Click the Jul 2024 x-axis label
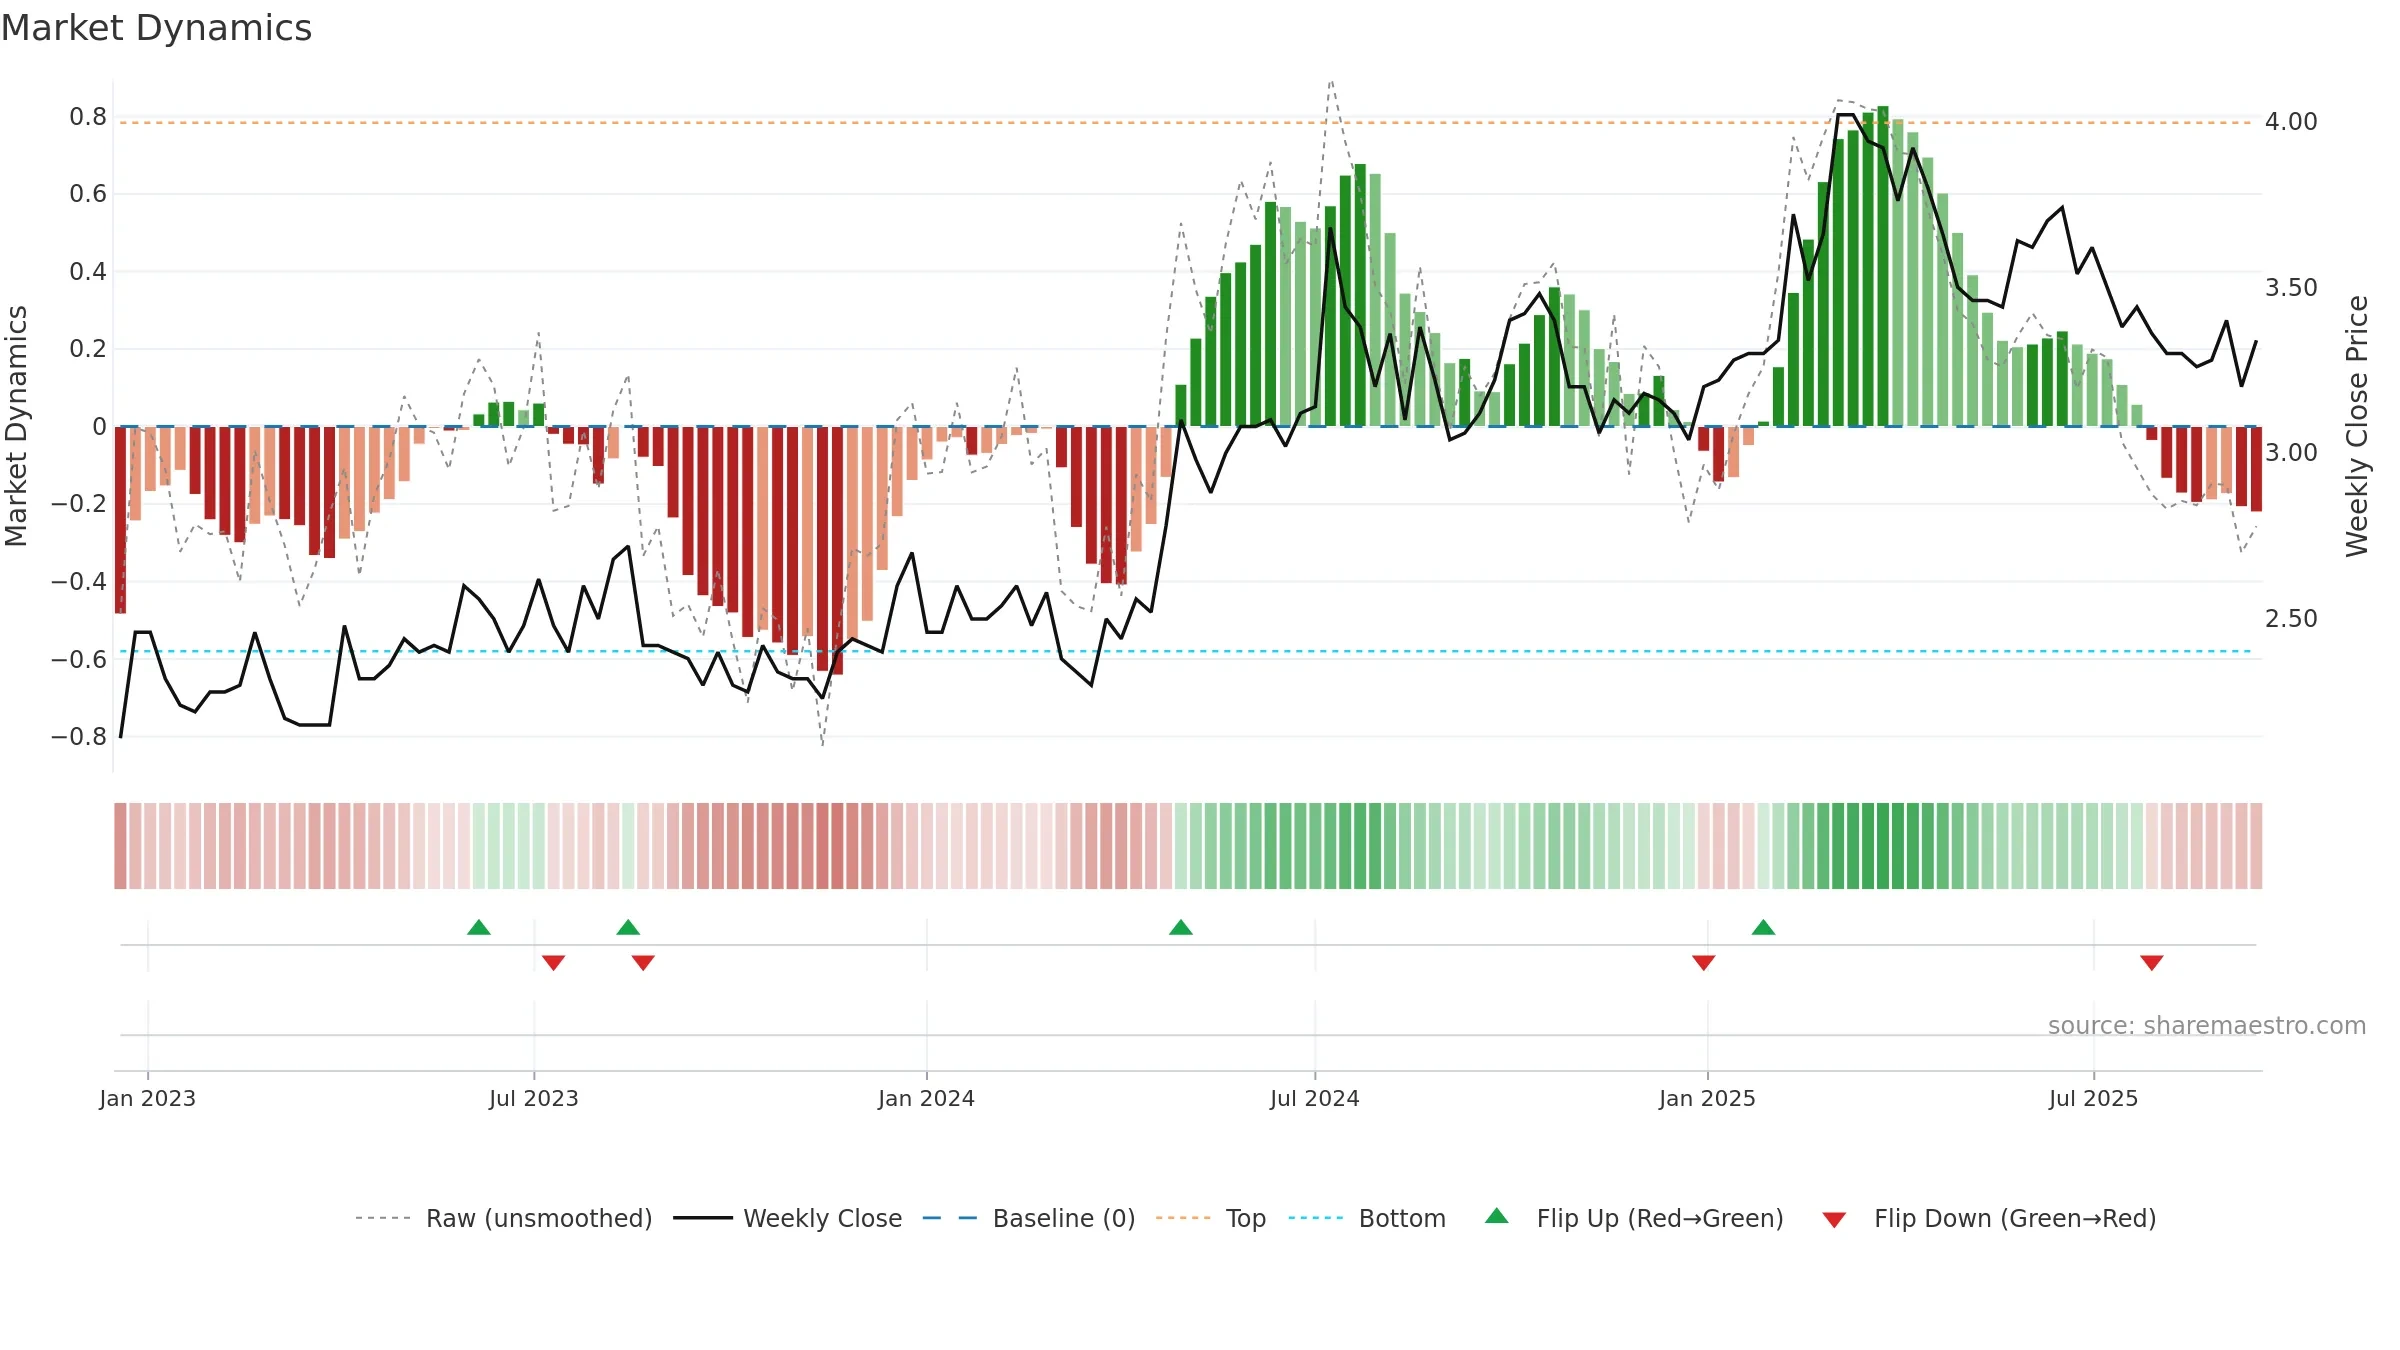2400x1350 pixels. pyautogui.click(x=1315, y=1098)
